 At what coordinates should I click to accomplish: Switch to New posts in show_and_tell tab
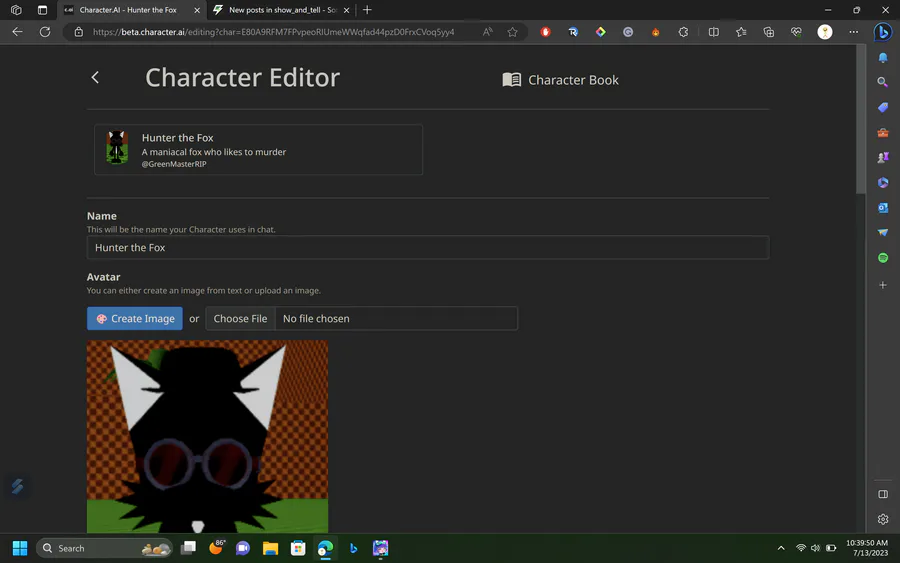pos(281,10)
